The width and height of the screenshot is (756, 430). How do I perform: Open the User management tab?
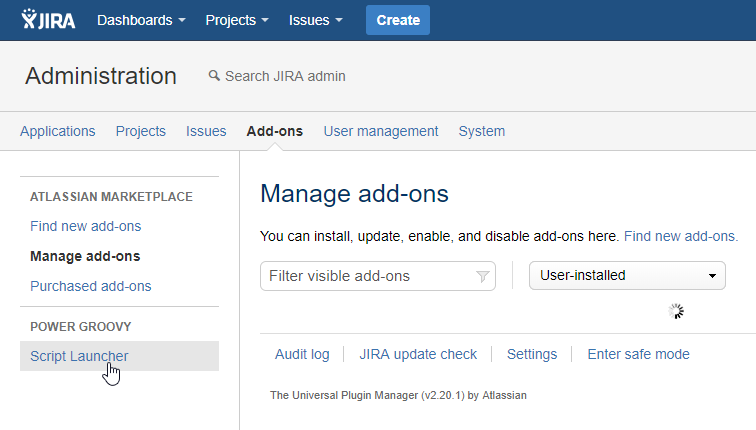381,131
